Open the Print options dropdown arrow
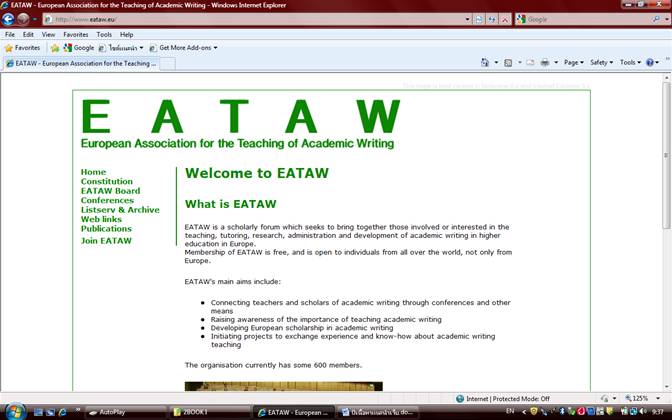The width and height of the screenshot is (672, 420). 556,63
